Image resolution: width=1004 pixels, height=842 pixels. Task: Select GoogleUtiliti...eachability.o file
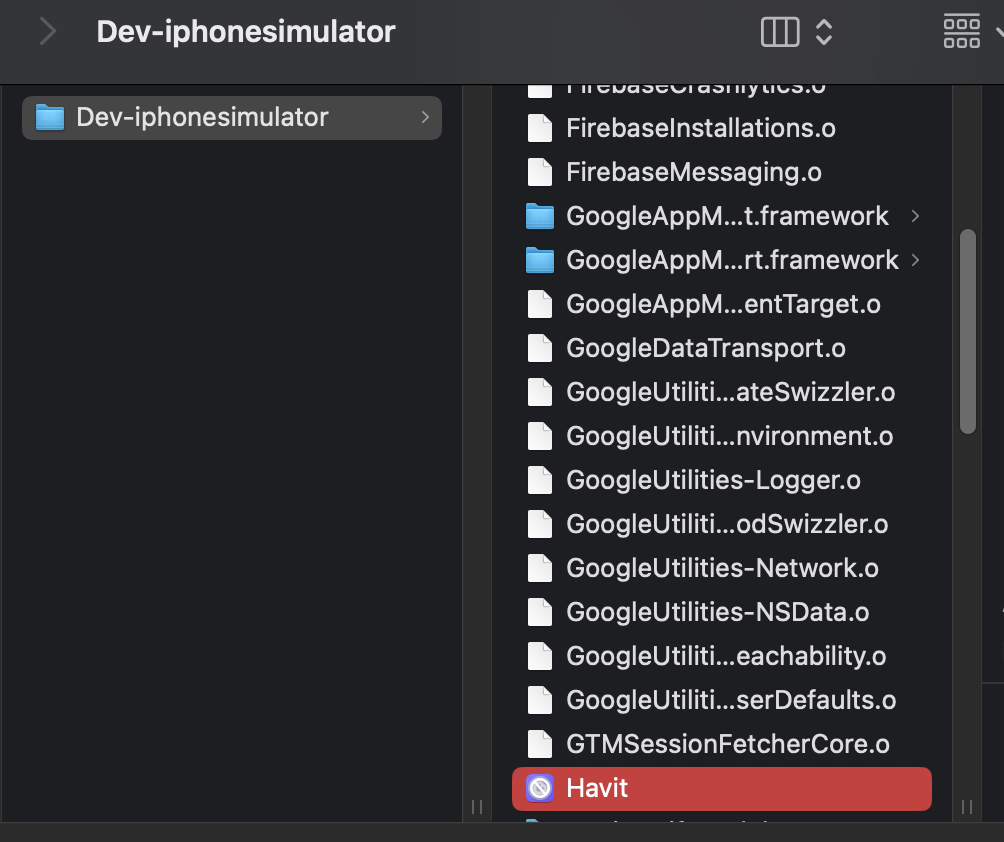pos(722,656)
